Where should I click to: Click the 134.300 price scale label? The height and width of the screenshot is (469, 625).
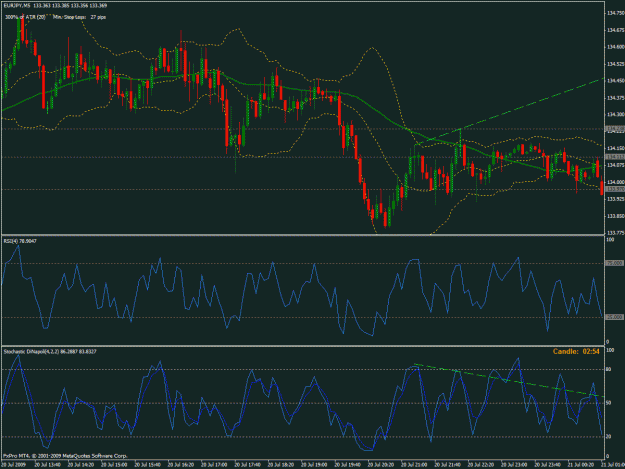click(615, 115)
